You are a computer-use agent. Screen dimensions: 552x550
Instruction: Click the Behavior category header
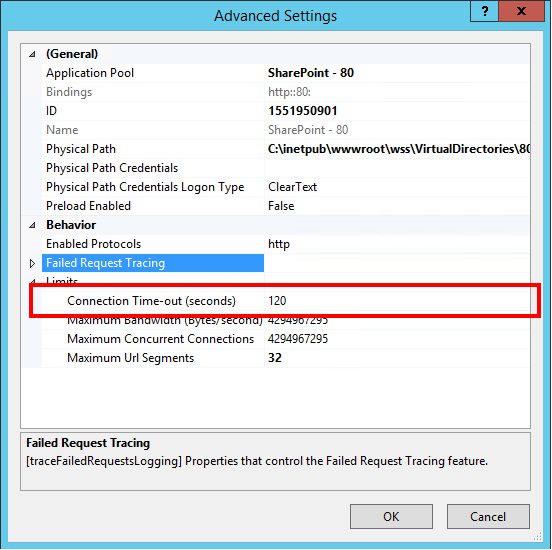[x=71, y=225]
